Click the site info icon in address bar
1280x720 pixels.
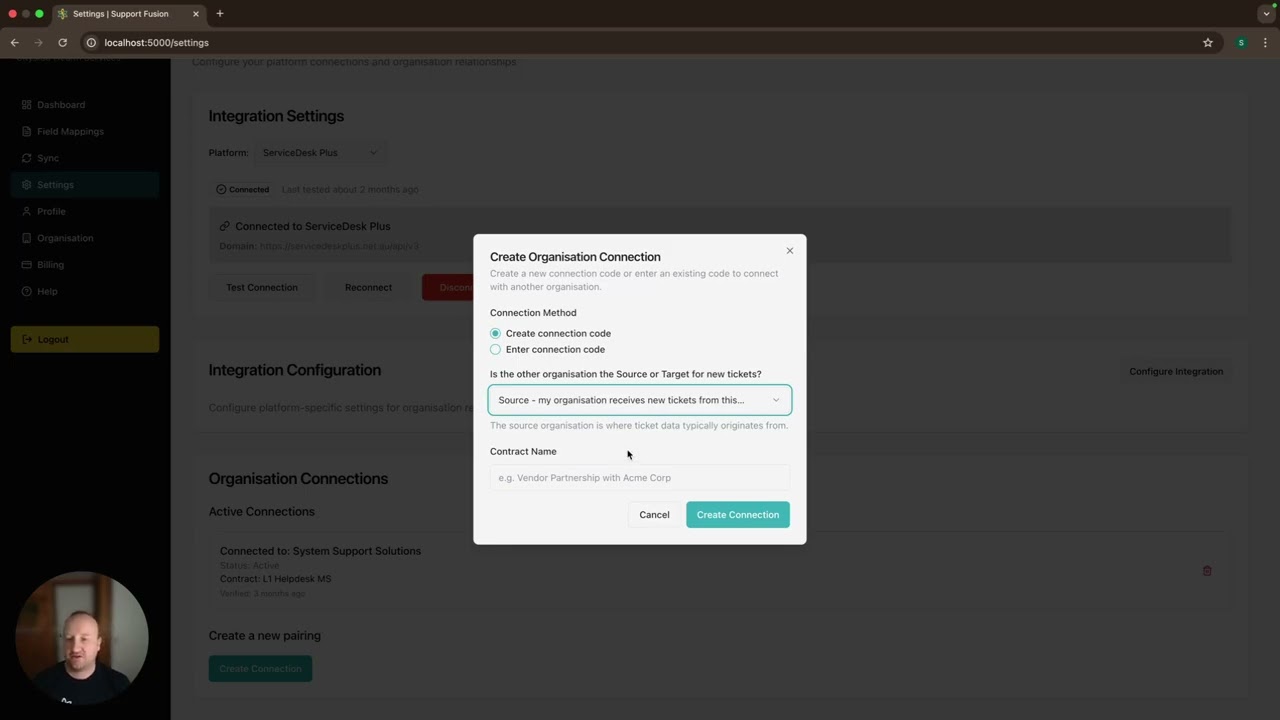click(x=91, y=43)
